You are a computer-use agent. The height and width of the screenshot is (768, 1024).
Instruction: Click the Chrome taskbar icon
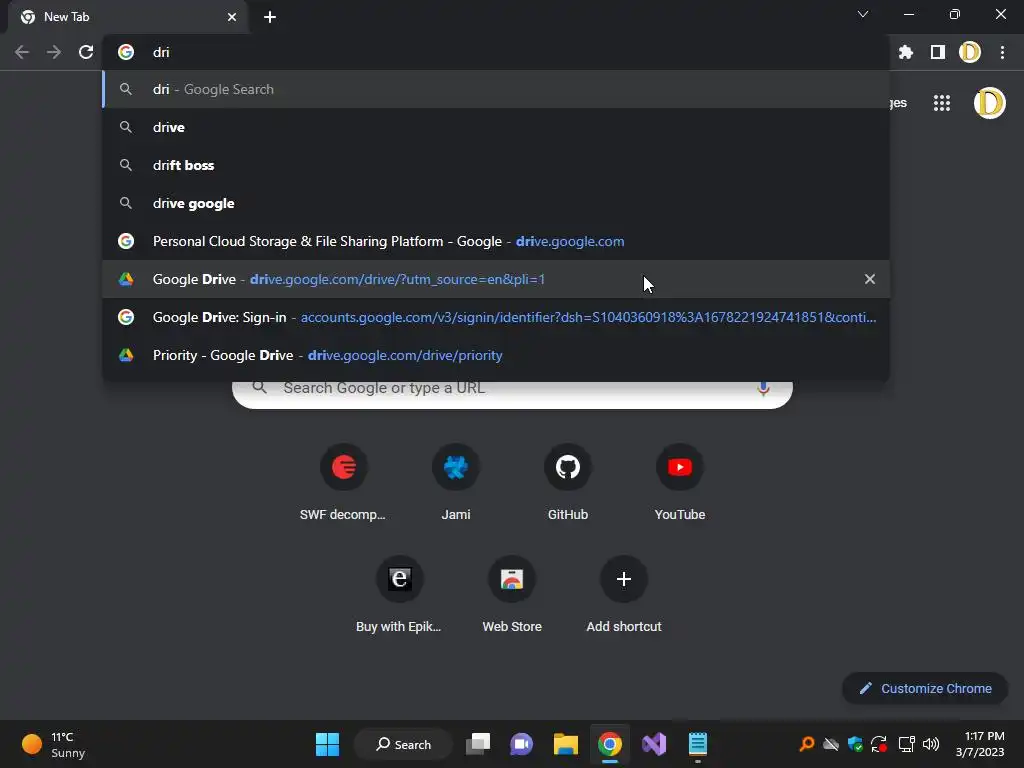tap(609, 744)
